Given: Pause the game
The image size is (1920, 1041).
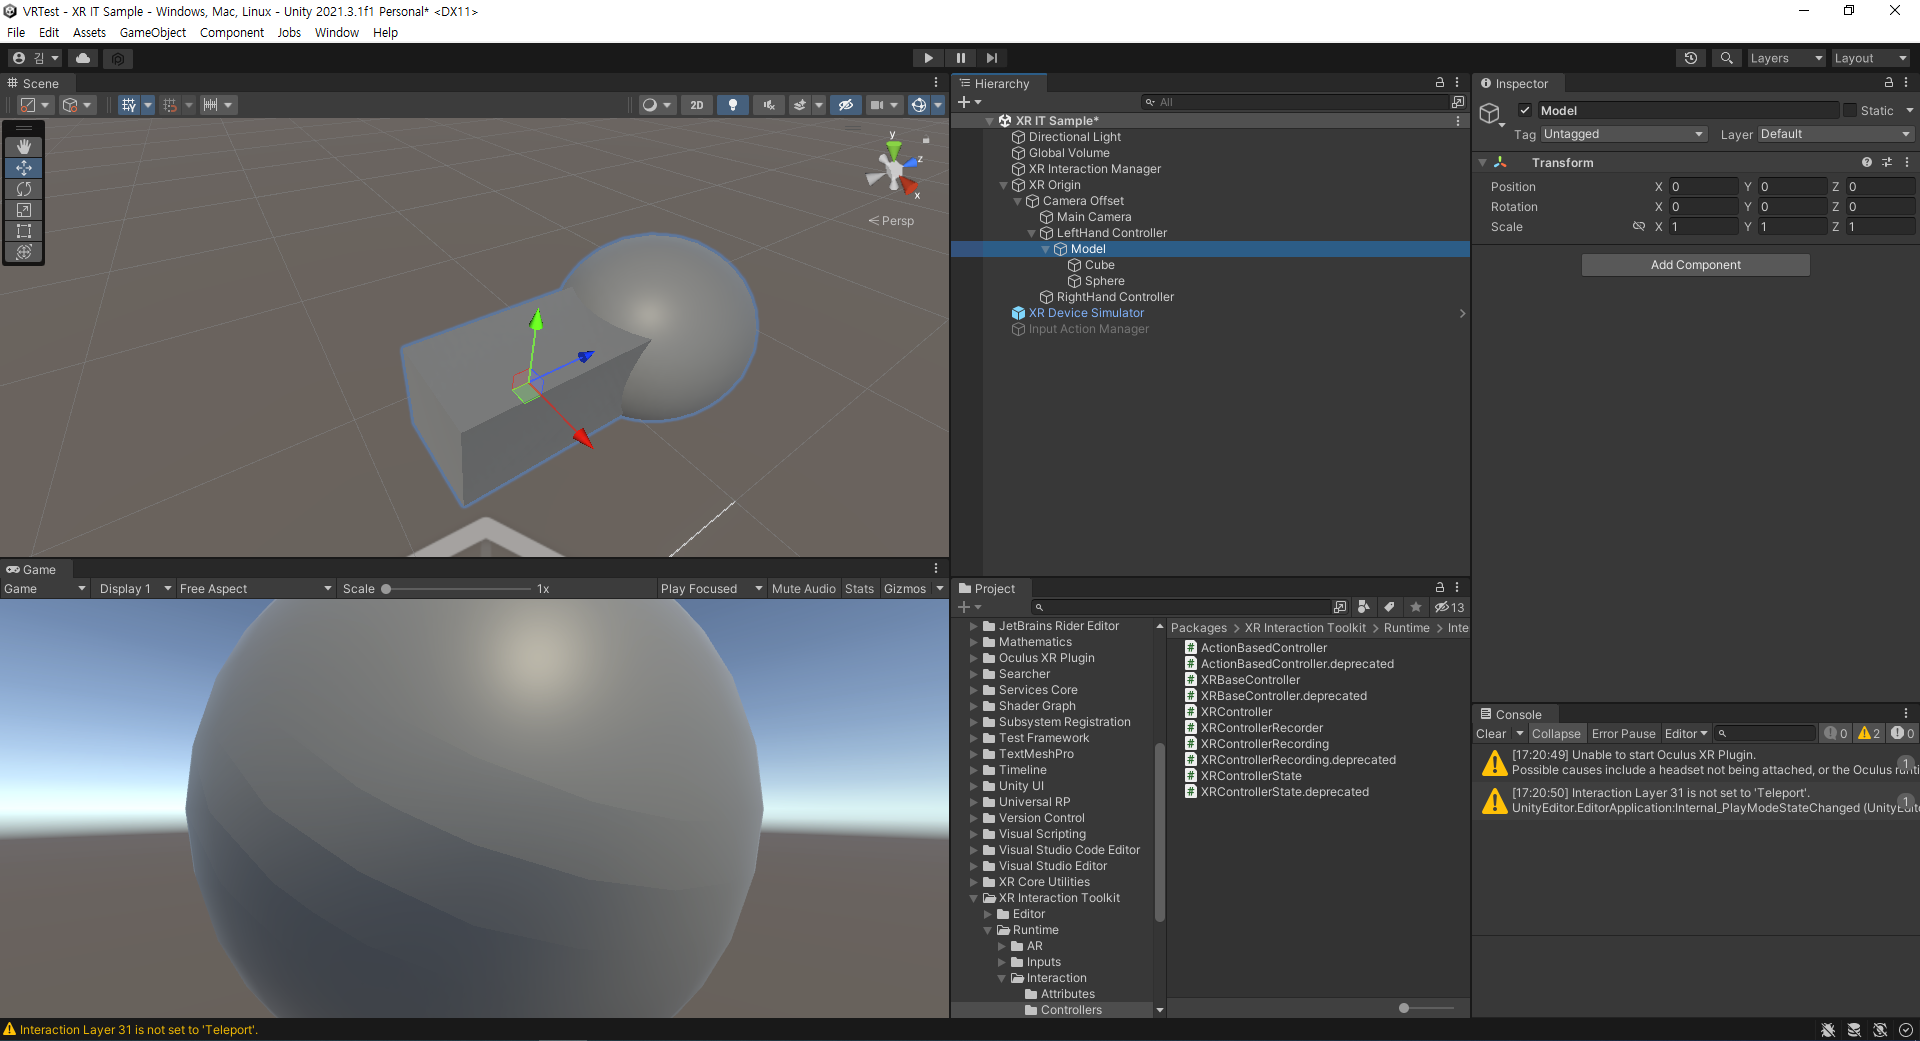Looking at the screenshot, I should click(960, 58).
